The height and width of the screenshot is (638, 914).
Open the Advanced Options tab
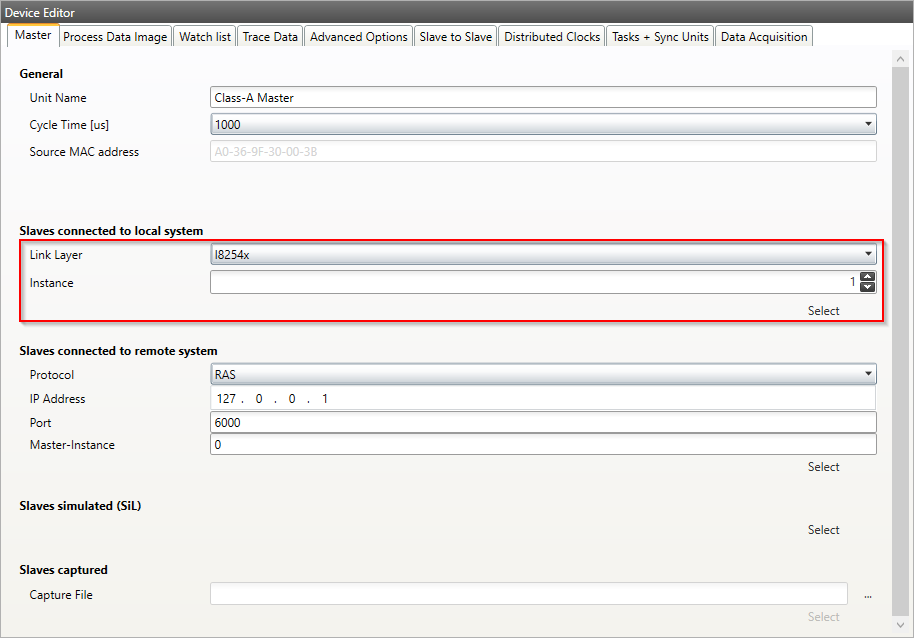(358, 37)
